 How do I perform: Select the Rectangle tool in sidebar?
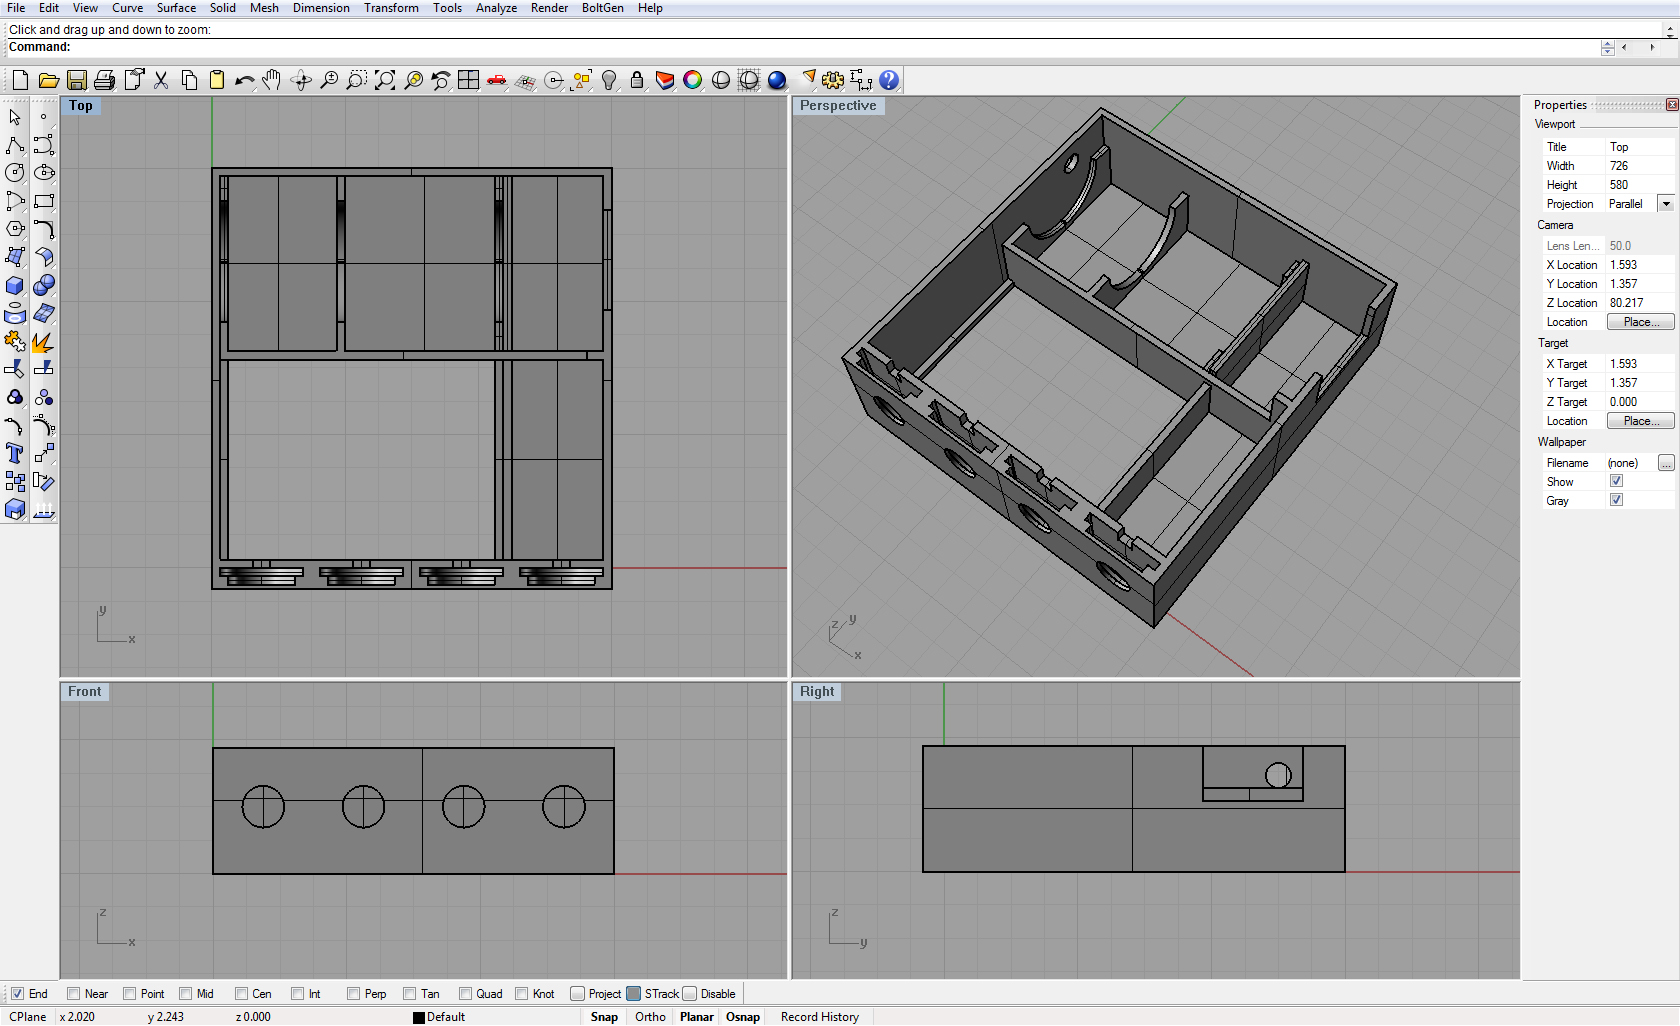click(44, 201)
